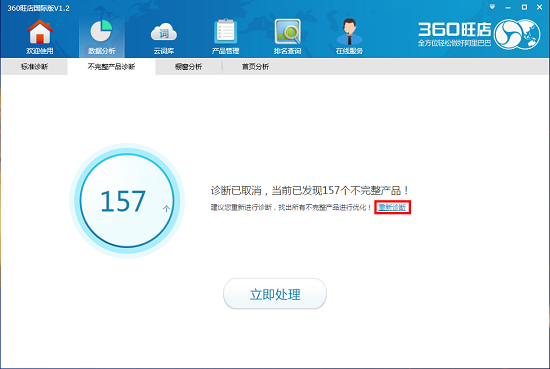
Task: Close the 360旺店 window
Action: (x=539, y=7)
